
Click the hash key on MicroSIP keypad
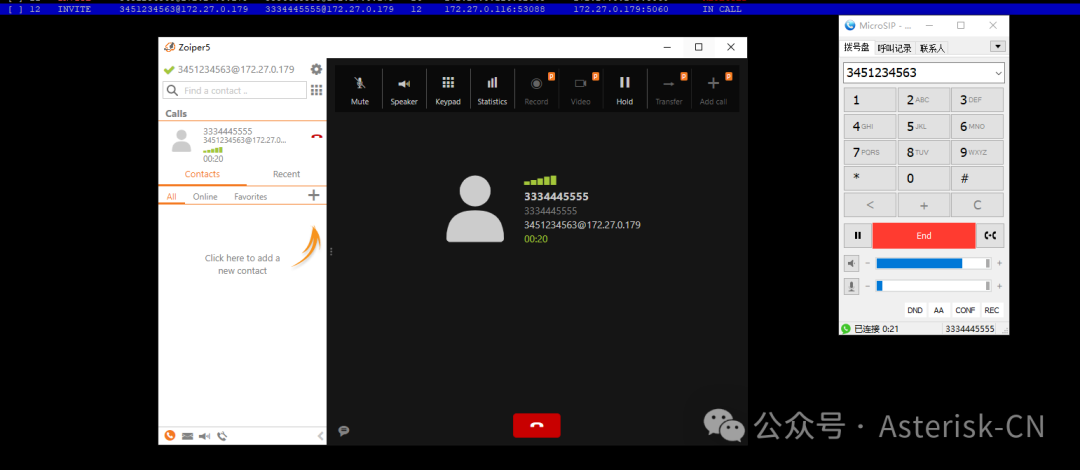977,178
